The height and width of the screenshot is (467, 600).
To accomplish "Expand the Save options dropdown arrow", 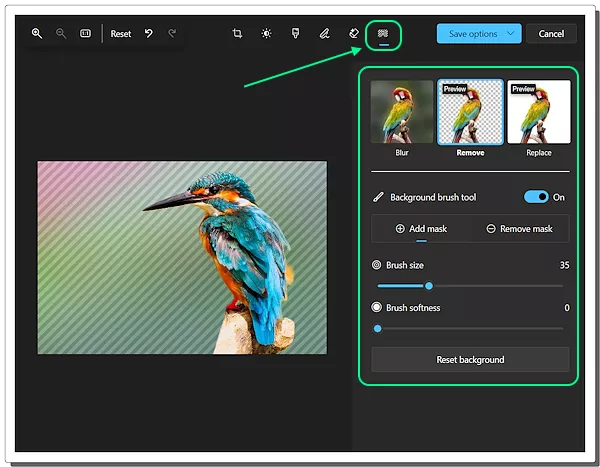I will point(512,34).
